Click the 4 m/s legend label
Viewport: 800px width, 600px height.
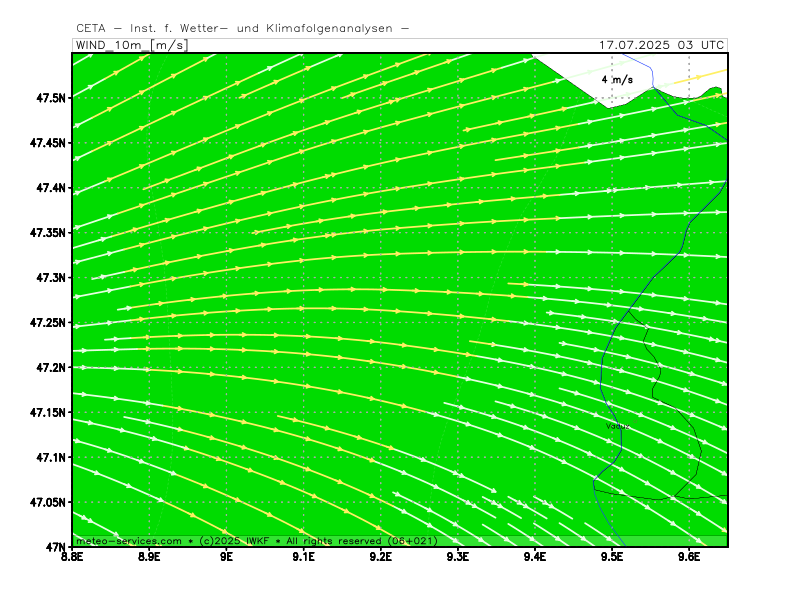click(617, 80)
